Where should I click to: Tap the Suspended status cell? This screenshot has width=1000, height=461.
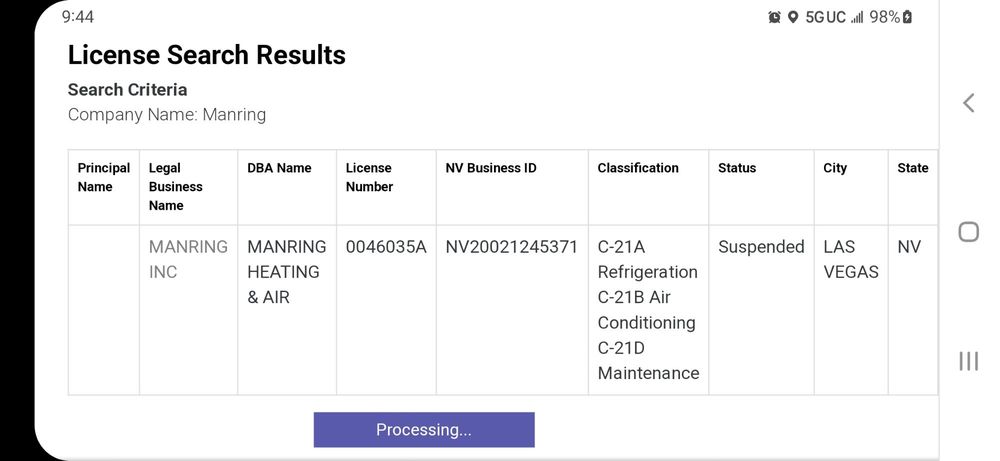[761, 247]
